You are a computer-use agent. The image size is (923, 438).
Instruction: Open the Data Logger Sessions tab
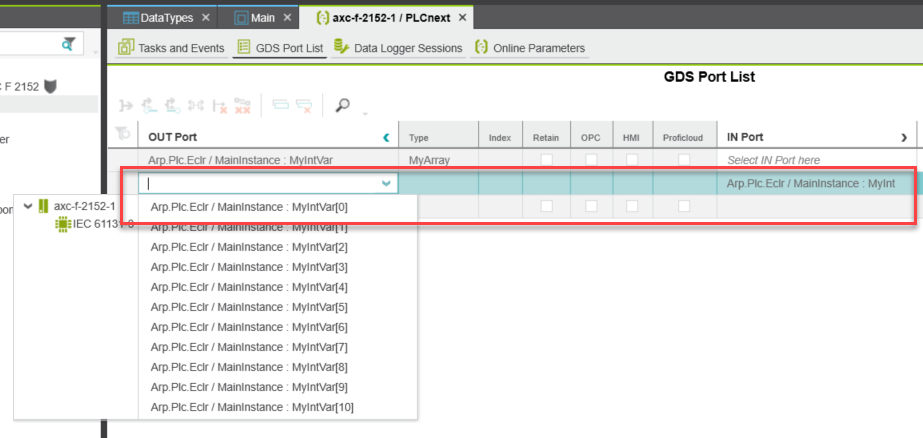[398, 48]
